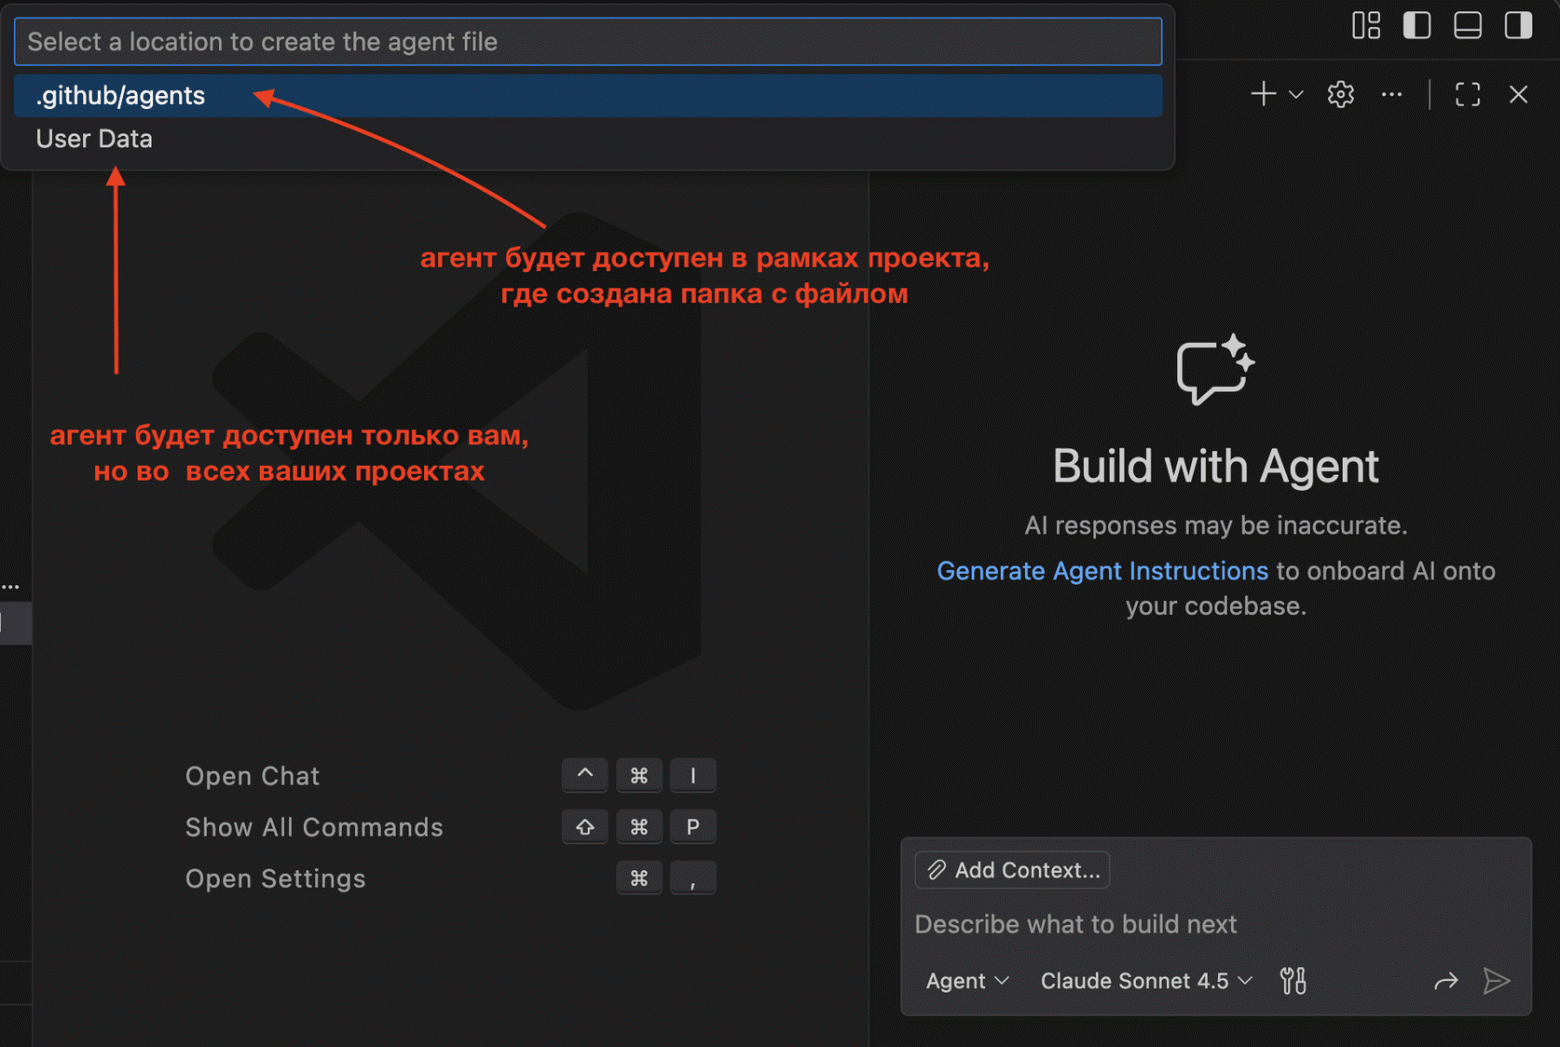
Task: Click the Describe what to build next field
Action: coord(1077,924)
